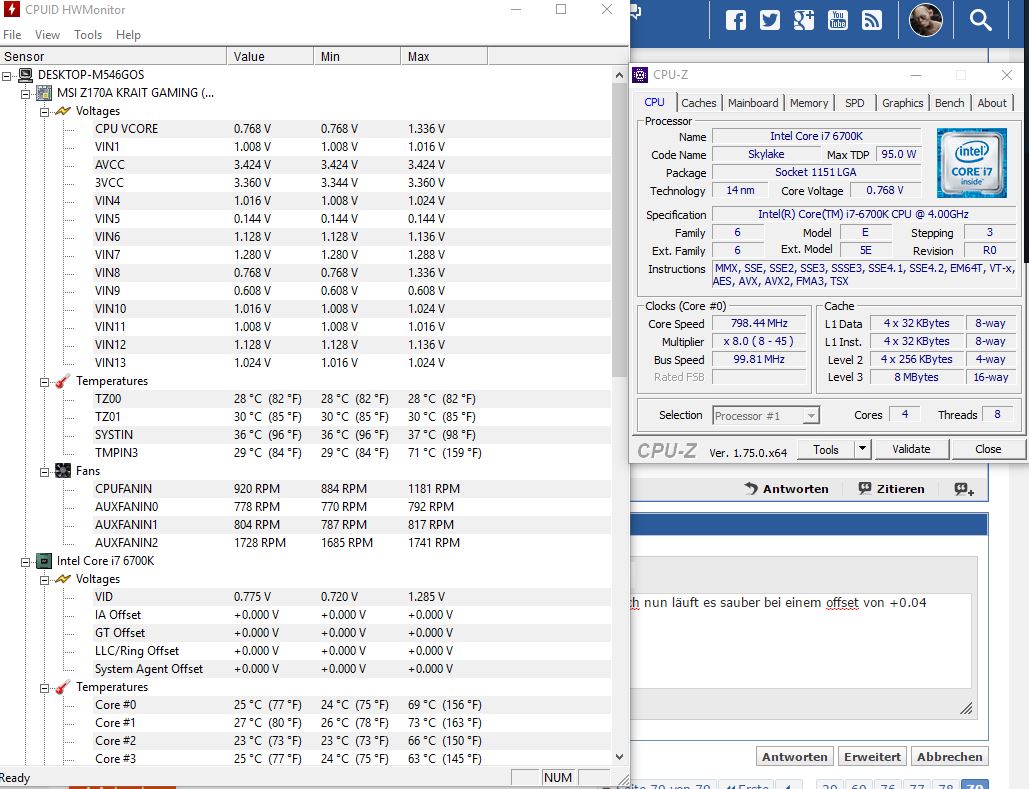
Task: Open the Tools dropdown arrow in CPU-Z
Action: [x=862, y=449]
